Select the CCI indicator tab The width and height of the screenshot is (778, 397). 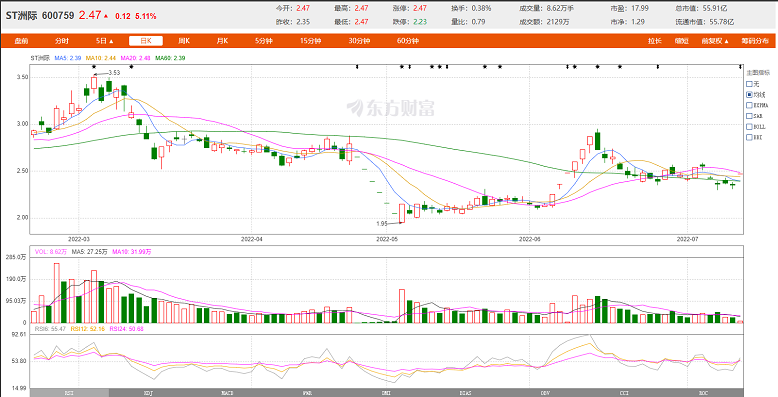tap(624, 393)
